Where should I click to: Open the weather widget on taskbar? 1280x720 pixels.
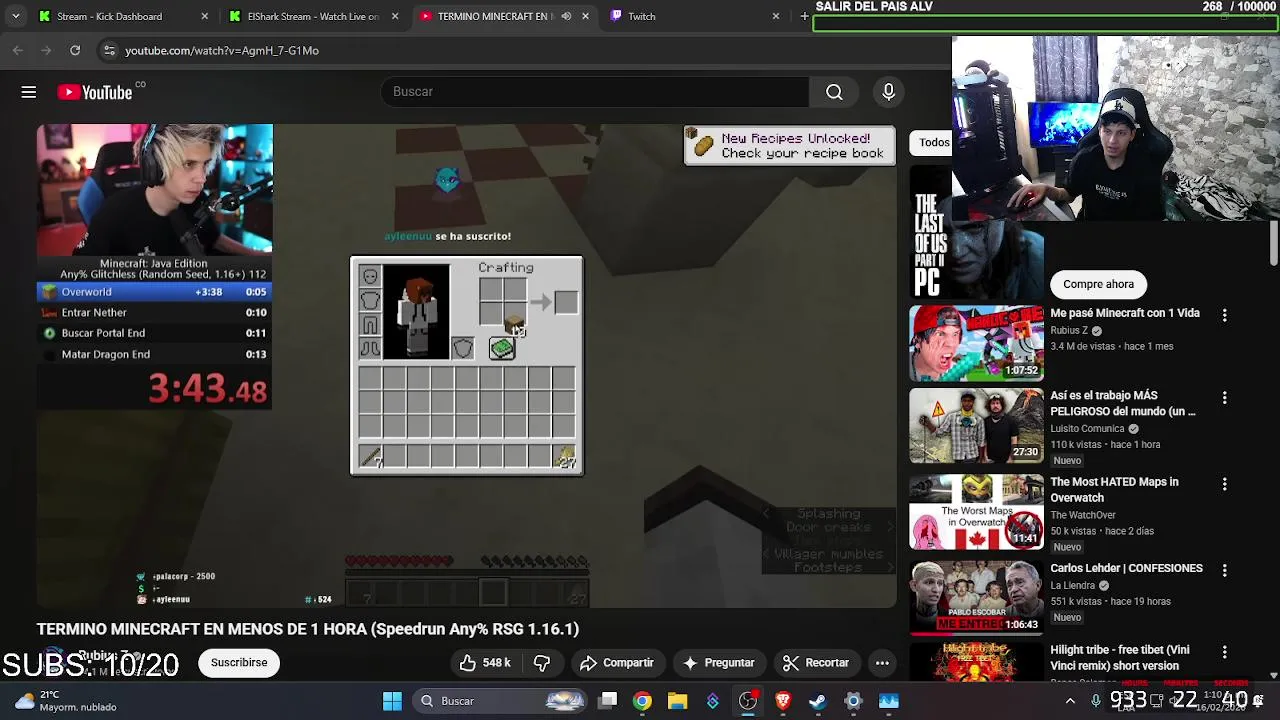66,701
